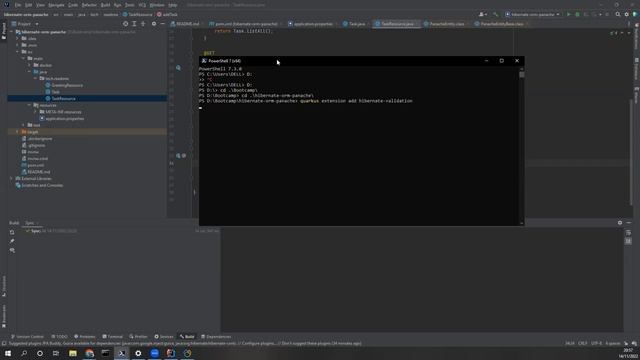
Task: Open IDE settings gear in top toolbar
Action: [x=627, y=14]
